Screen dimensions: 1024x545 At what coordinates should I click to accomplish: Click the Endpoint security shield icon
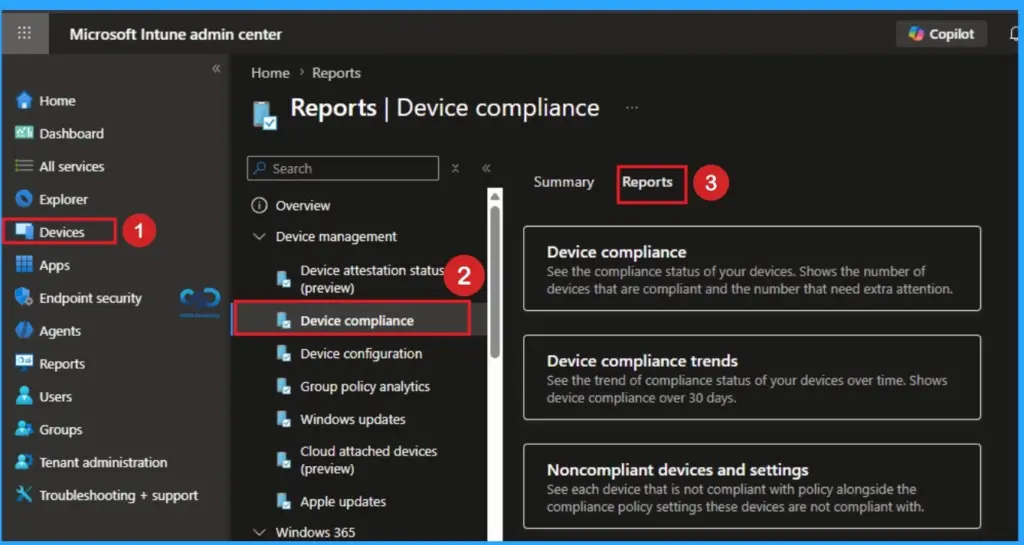[x=24, y=297]
